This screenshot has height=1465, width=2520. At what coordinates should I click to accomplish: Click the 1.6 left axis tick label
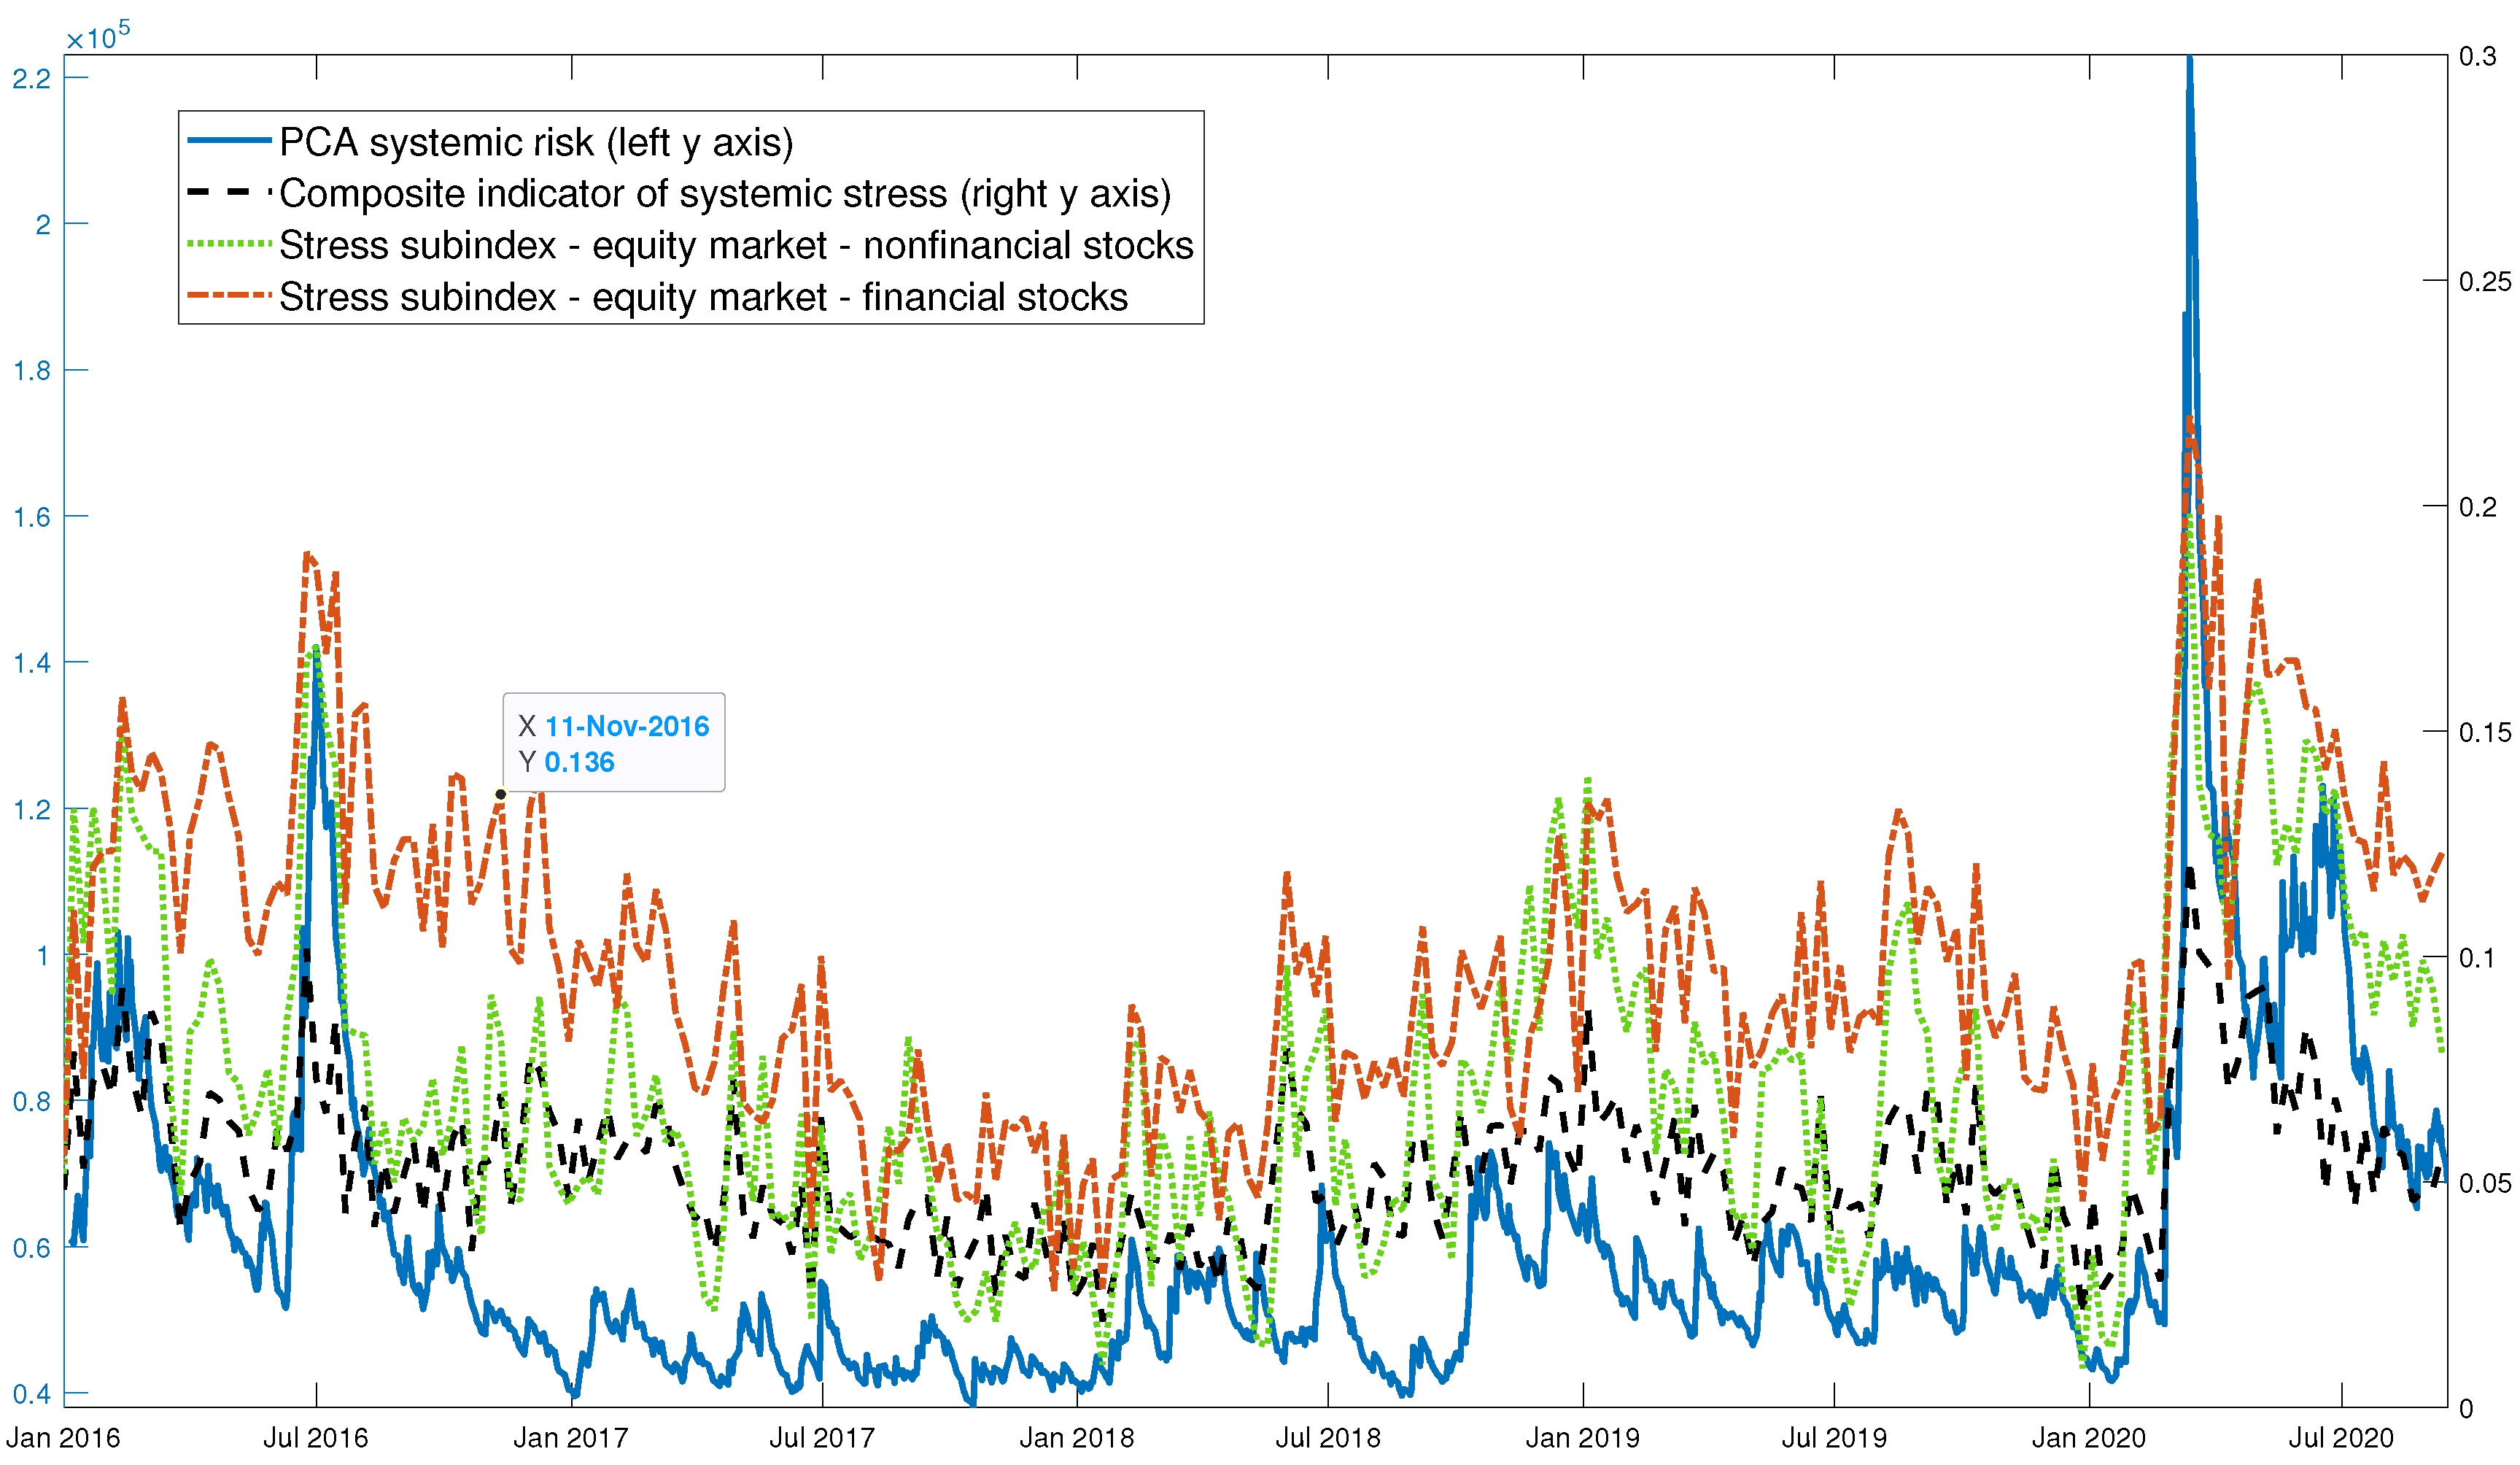click(x=31, y=517)
